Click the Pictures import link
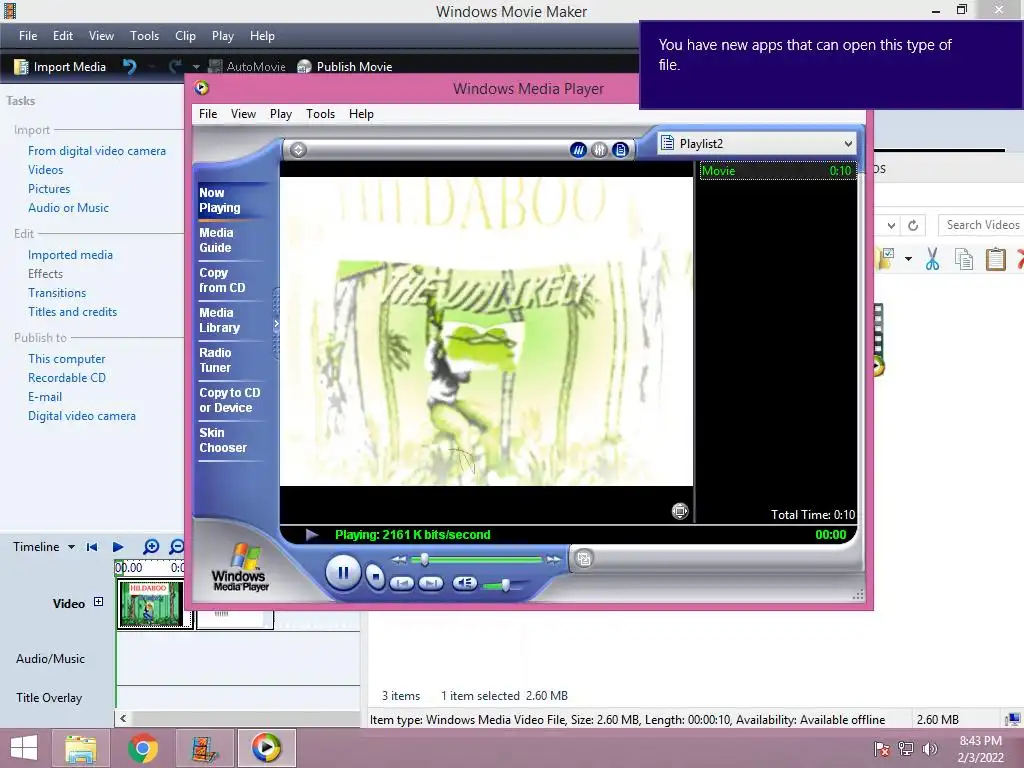This screenshot has width=1024, height=768. (49, 189)
